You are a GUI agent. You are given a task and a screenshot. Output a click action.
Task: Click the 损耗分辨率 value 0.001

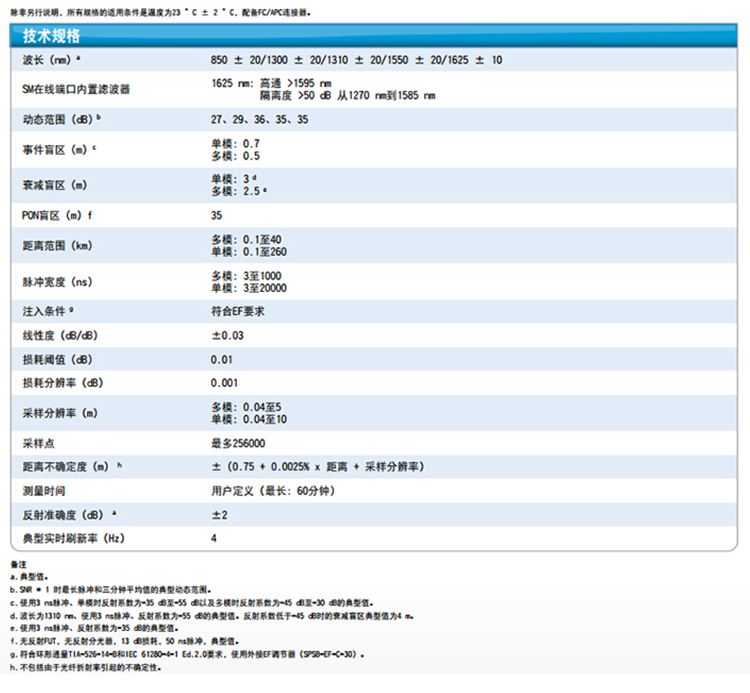(x=225, y=383)
